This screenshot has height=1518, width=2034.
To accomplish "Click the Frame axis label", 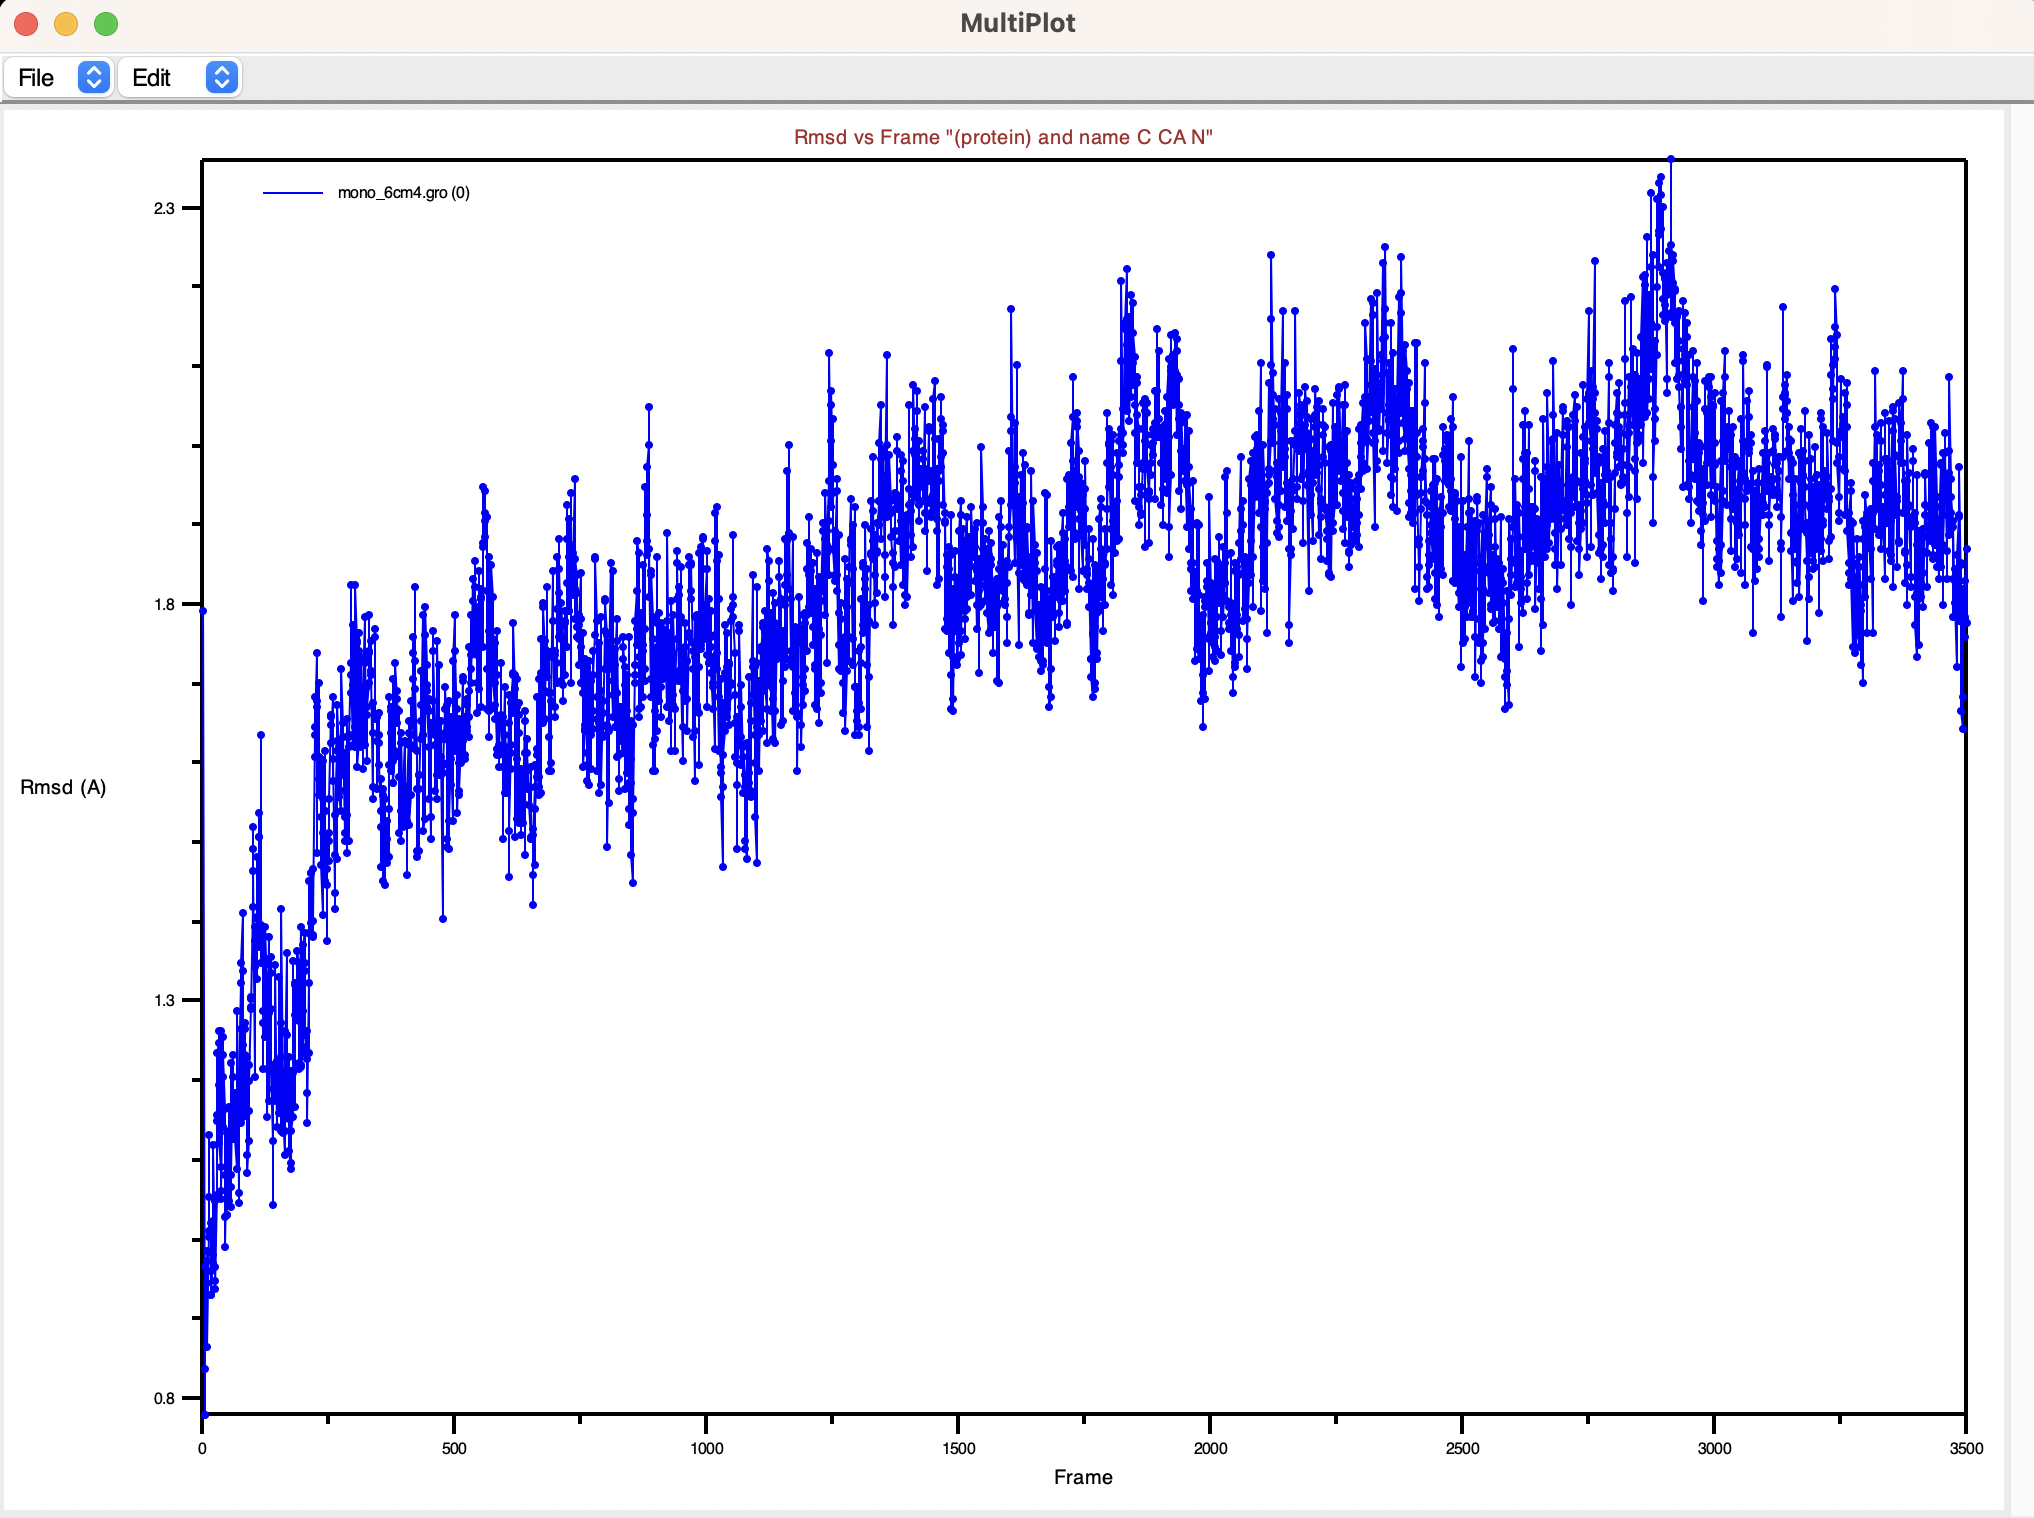I will [x=1083, y=1477].
